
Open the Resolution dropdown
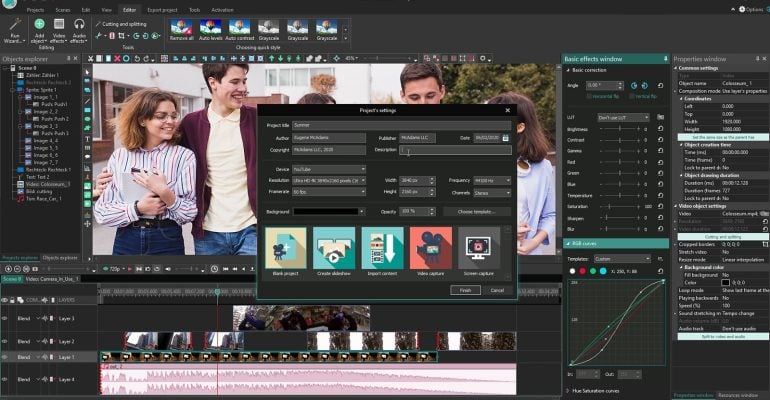pyautogui.click(x=329, y=181)
